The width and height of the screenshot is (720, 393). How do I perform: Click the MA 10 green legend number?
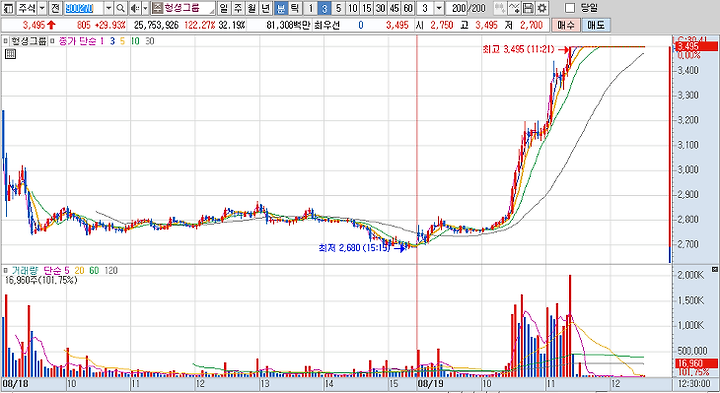point(135,41)
